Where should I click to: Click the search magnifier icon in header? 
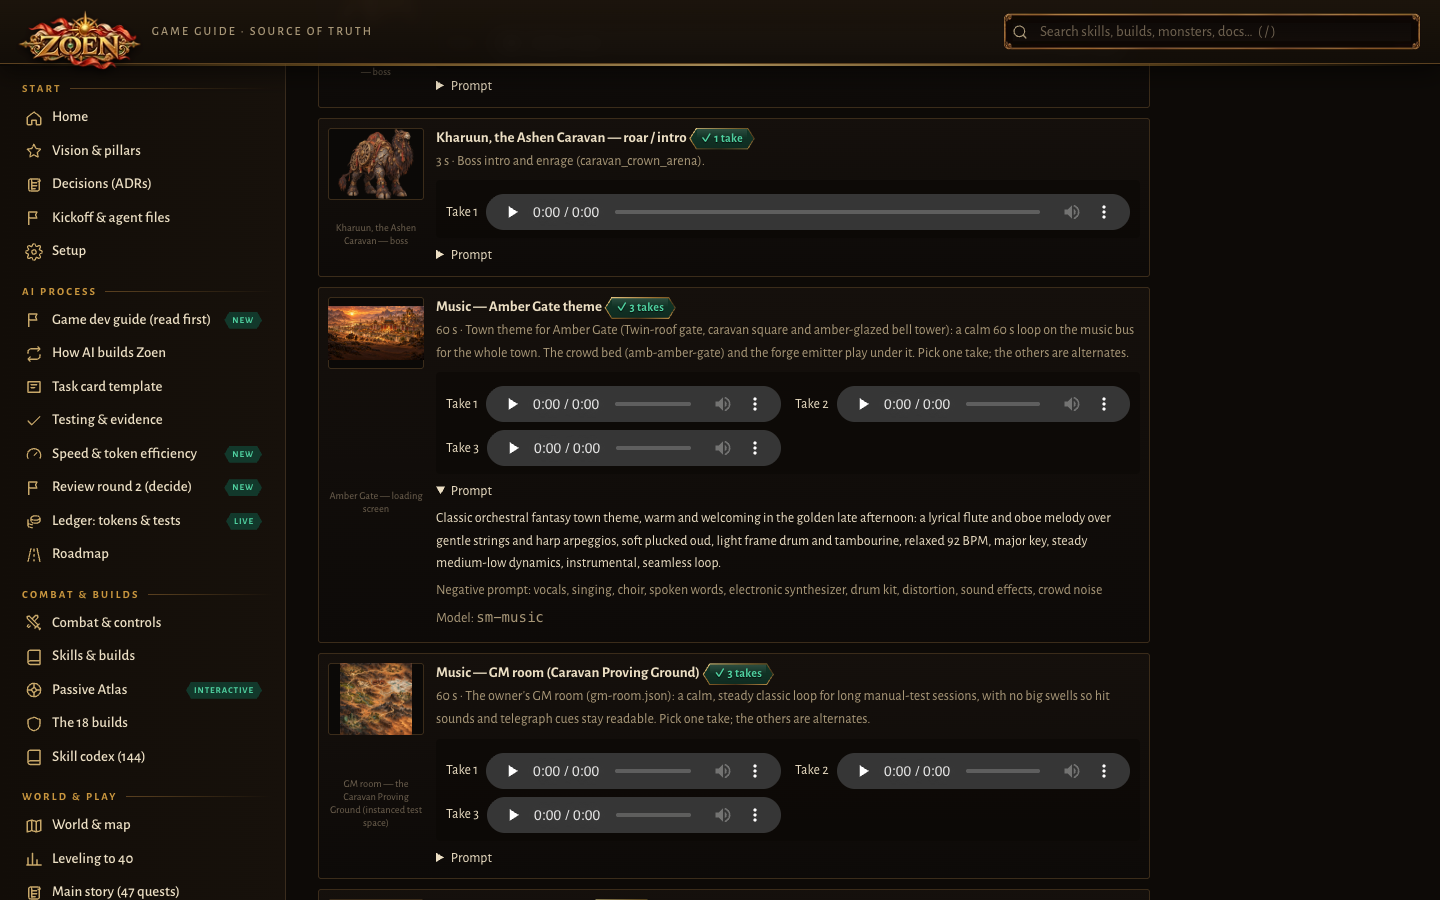click(x=1020, y=32)
